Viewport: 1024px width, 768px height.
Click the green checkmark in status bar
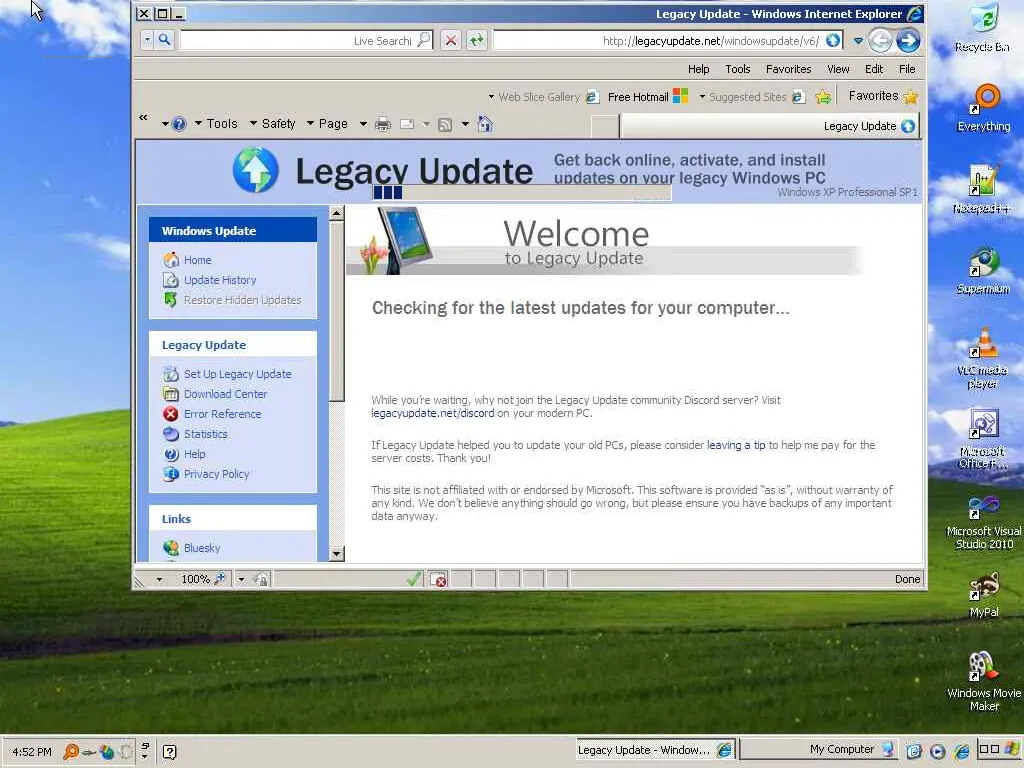pyautogui.click(x=413, y=579)
